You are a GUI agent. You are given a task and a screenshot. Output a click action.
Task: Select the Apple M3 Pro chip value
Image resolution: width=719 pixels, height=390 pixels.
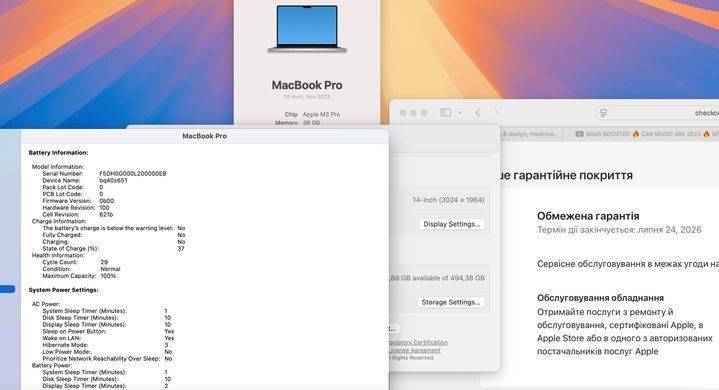321,115
